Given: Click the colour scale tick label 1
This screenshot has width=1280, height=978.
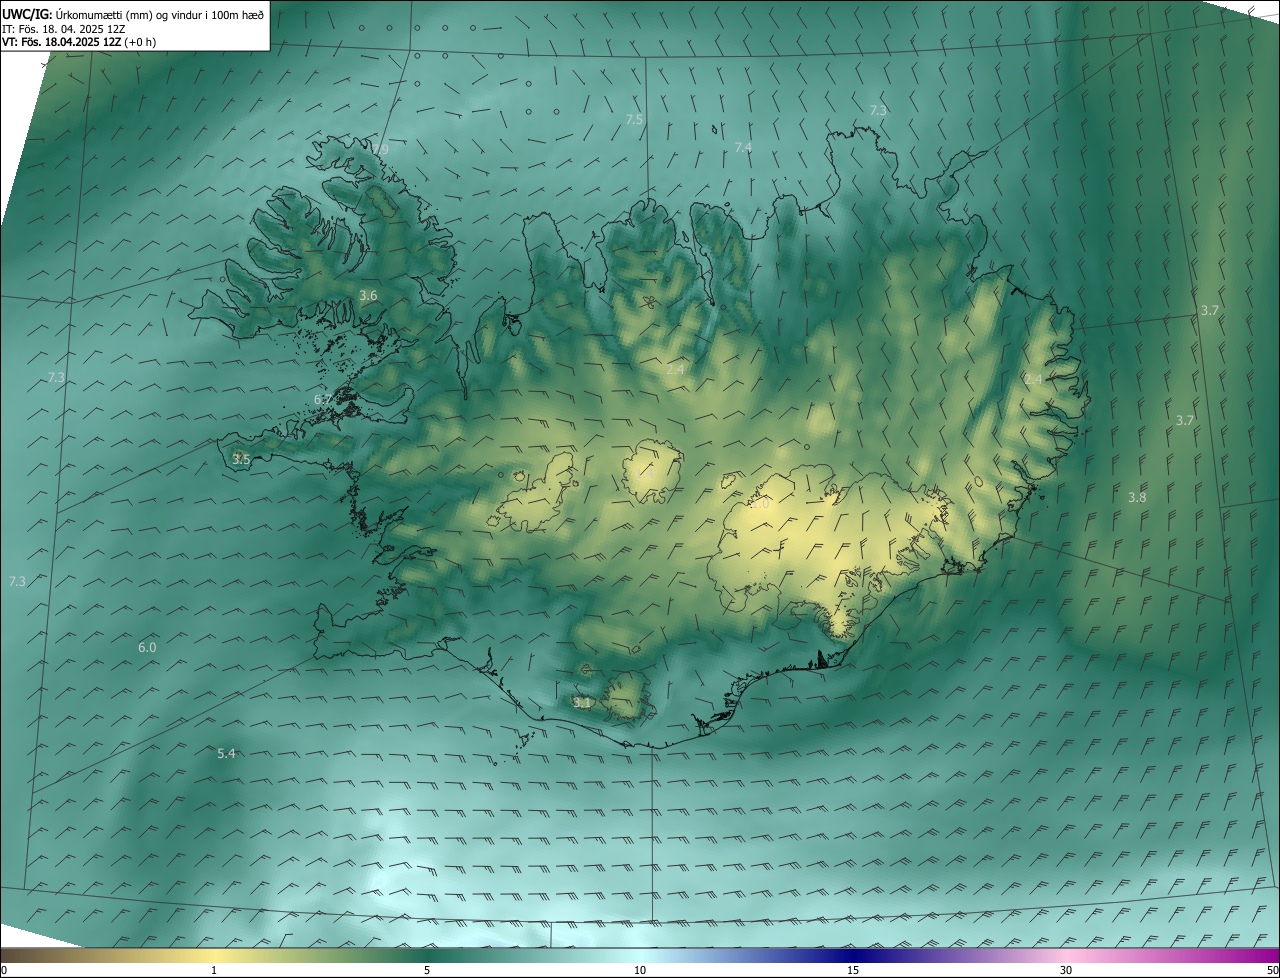Looking at the screenshot, I should pos(214,971).
